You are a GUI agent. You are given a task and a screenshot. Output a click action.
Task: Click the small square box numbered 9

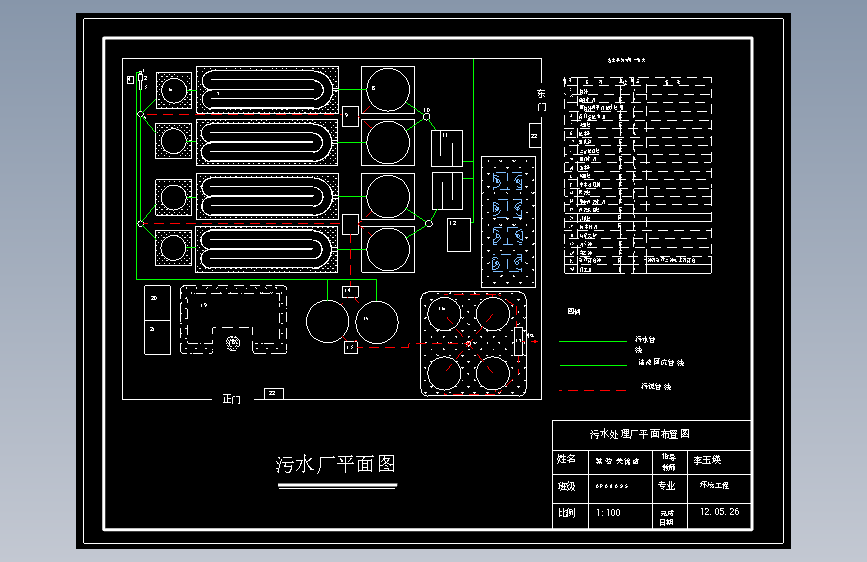[x=351, y=116]
